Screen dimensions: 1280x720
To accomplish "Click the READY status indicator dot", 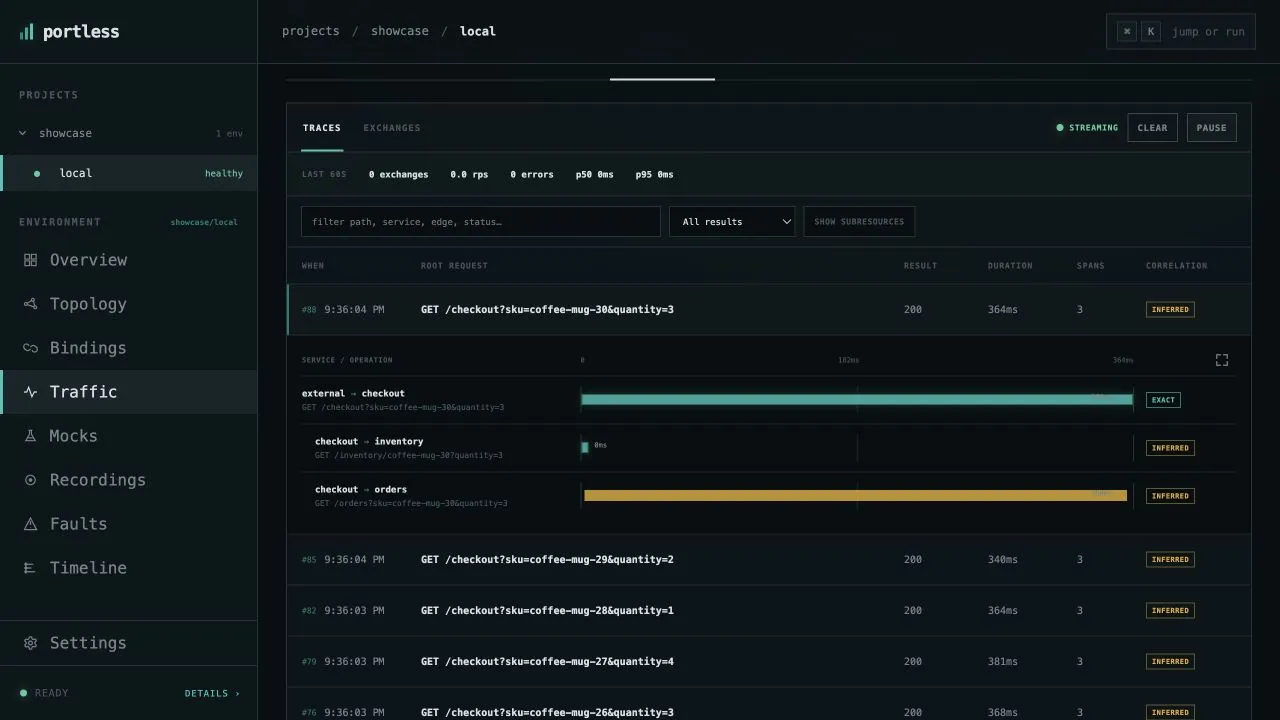I will 23,693.
